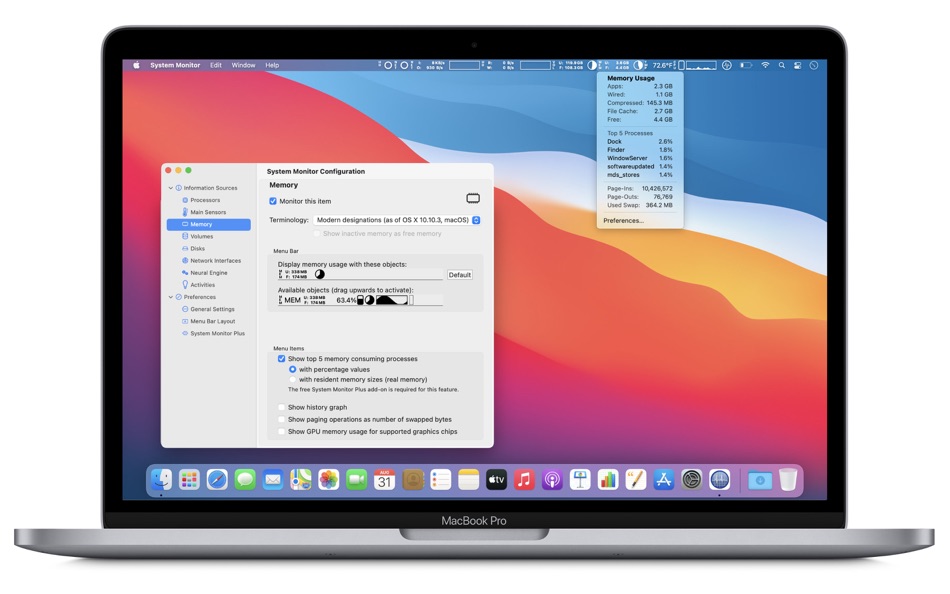Open Music from the Dock
Screen dimensions: 950x594
point(524,480)
